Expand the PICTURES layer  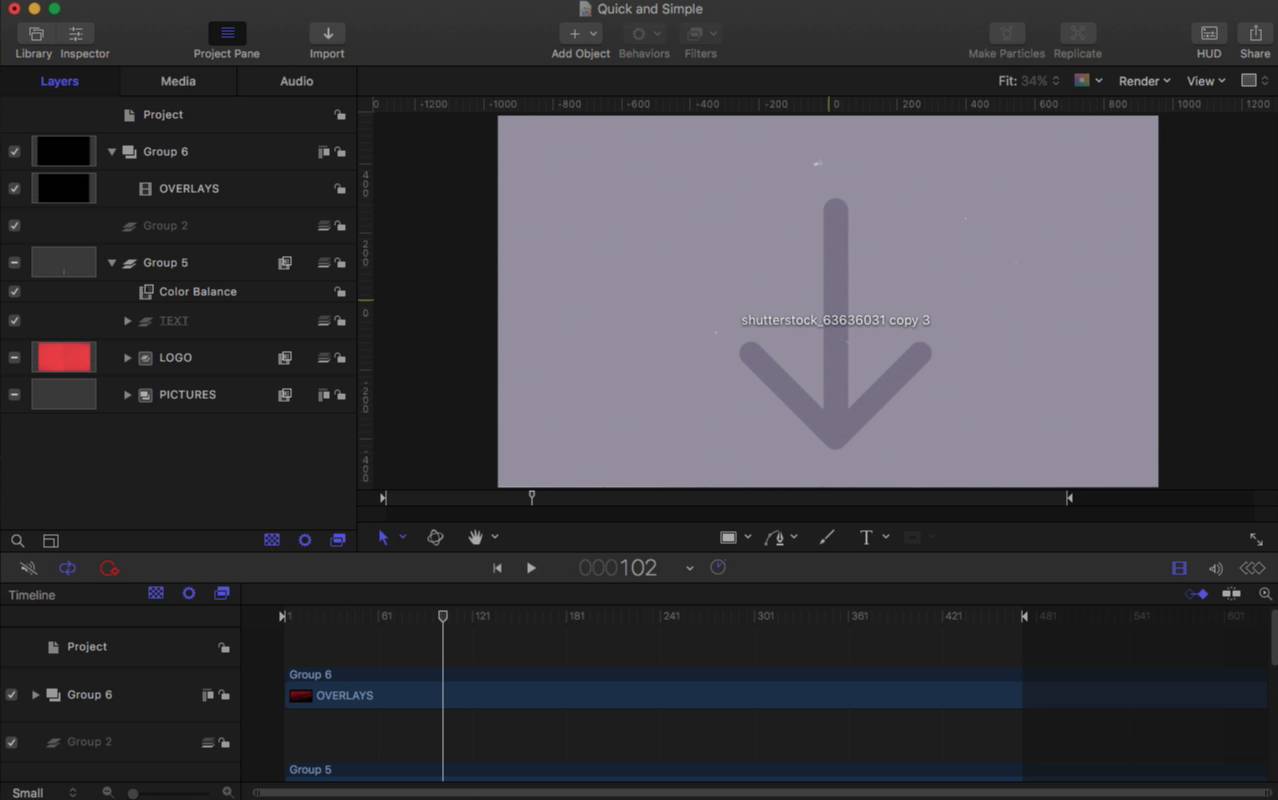[127, 395]
